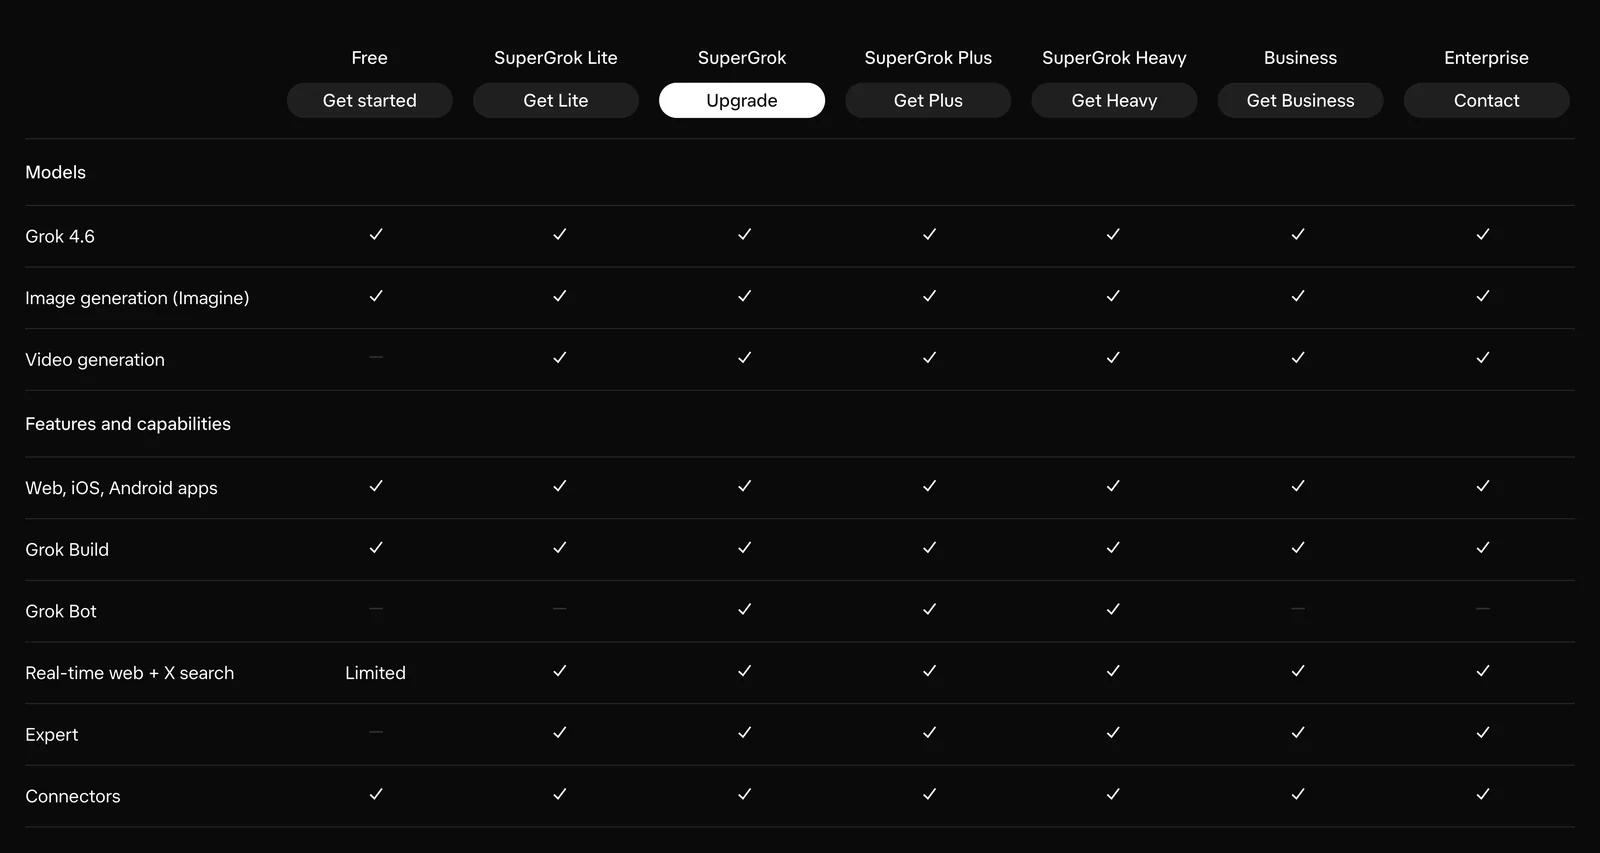Viewport: 1600px width, 853px height.
Task: Click the Contact button under Enterprise
Action: [x=1486, y=100]
